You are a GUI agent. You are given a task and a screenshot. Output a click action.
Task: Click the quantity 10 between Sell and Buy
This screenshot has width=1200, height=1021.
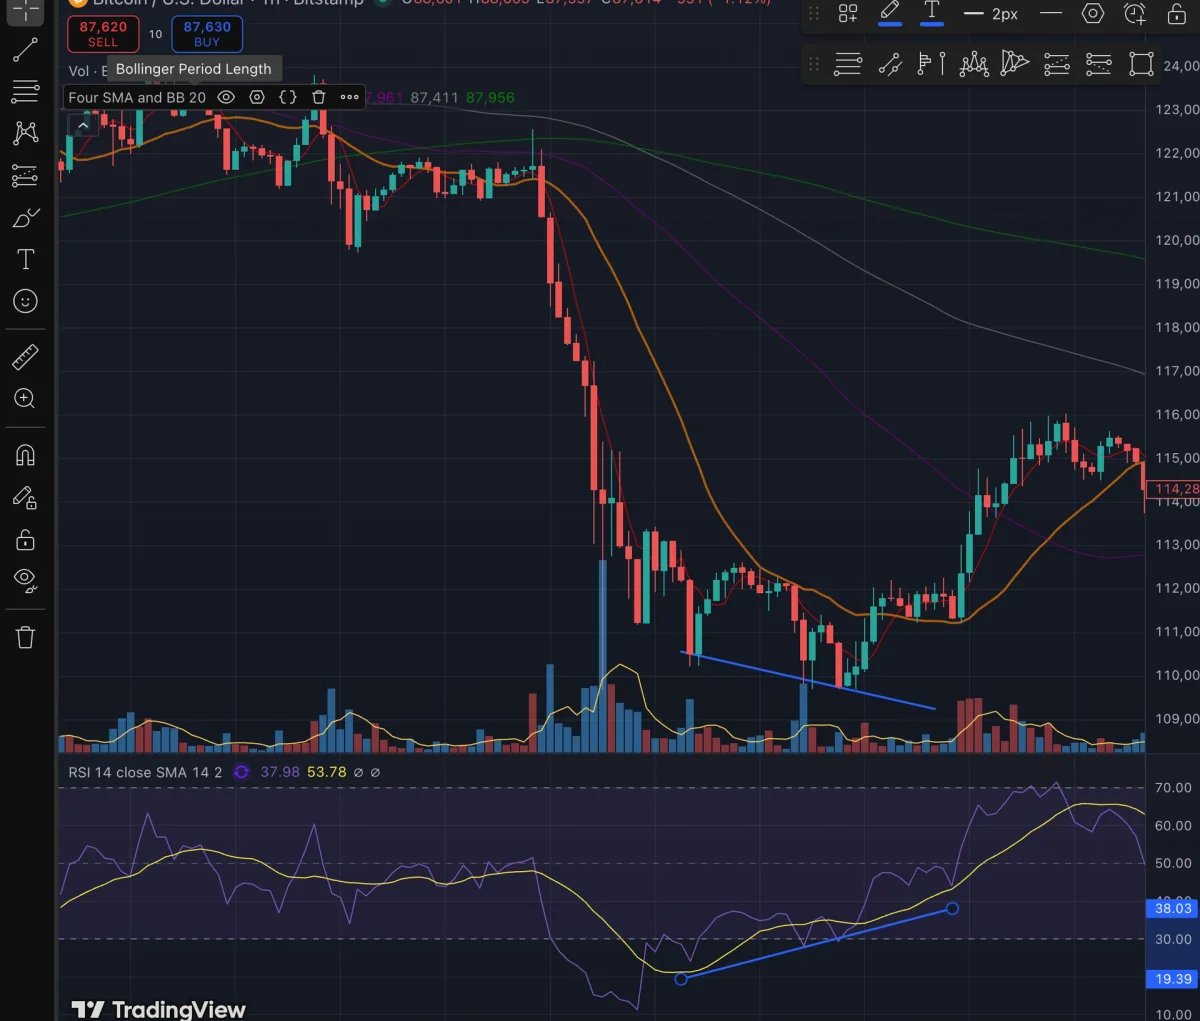(x=155, y=34)
